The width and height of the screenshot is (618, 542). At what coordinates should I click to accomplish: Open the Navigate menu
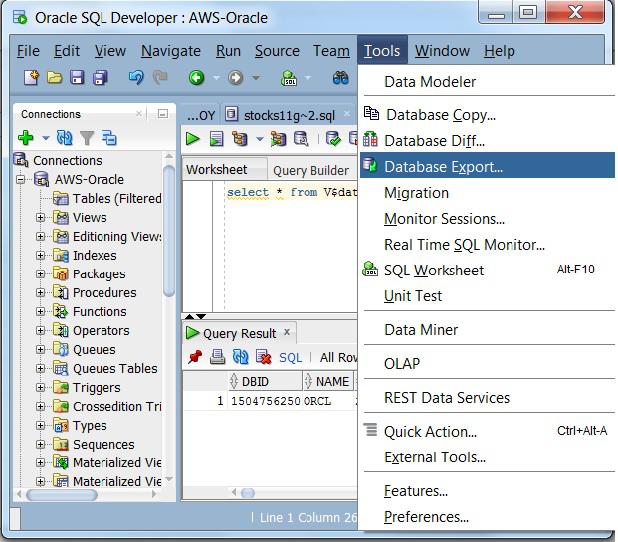click(x=171, y=51)
